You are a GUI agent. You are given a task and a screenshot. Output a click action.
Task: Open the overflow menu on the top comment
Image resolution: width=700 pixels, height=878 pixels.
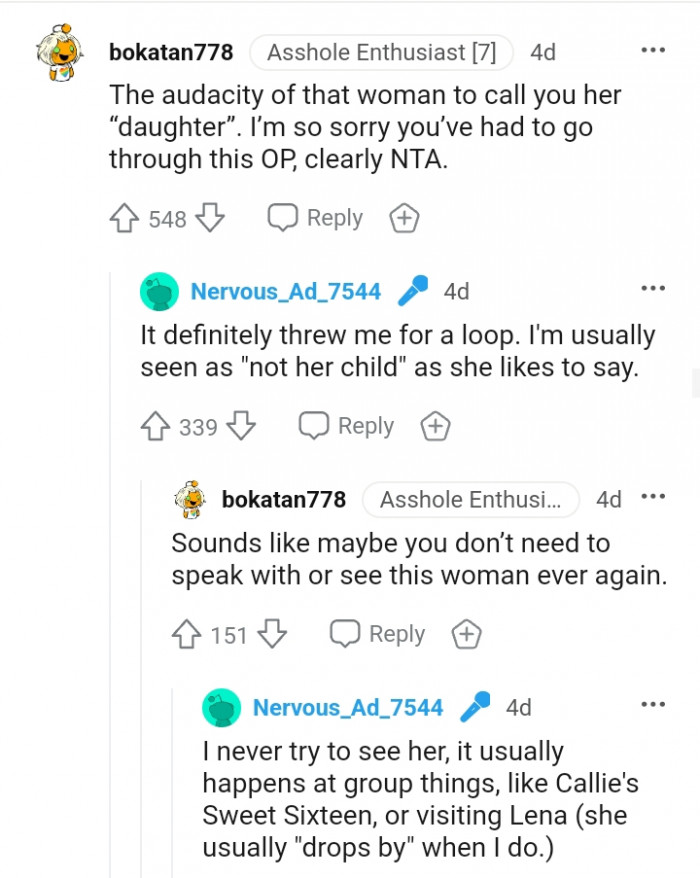(x=653, y=48)
